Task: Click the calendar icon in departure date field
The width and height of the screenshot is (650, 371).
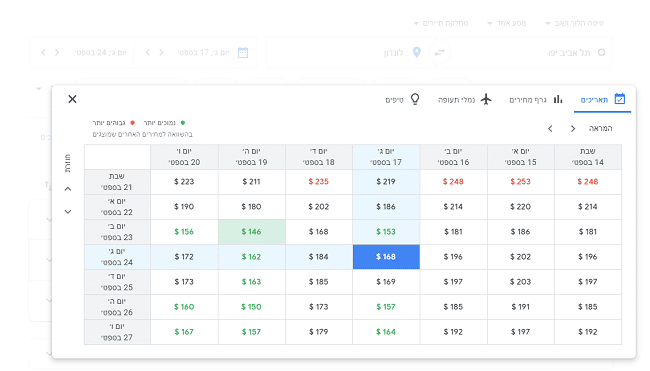Action: click(x=243, y=53)
